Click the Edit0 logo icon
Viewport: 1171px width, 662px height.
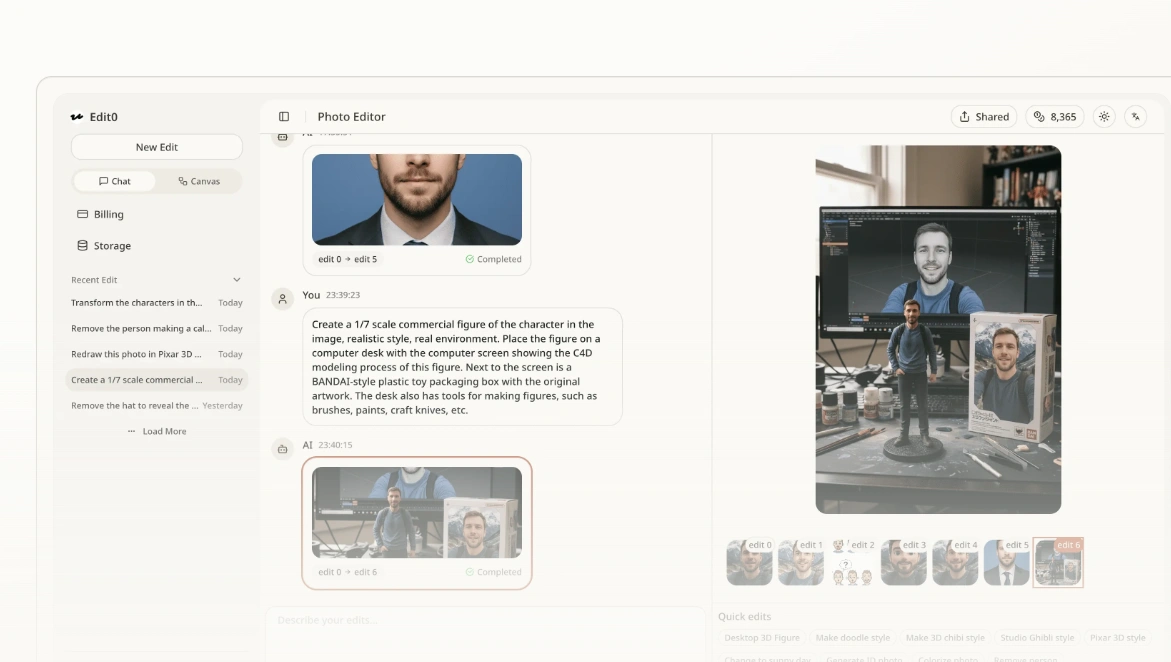[x=77, y=117]
